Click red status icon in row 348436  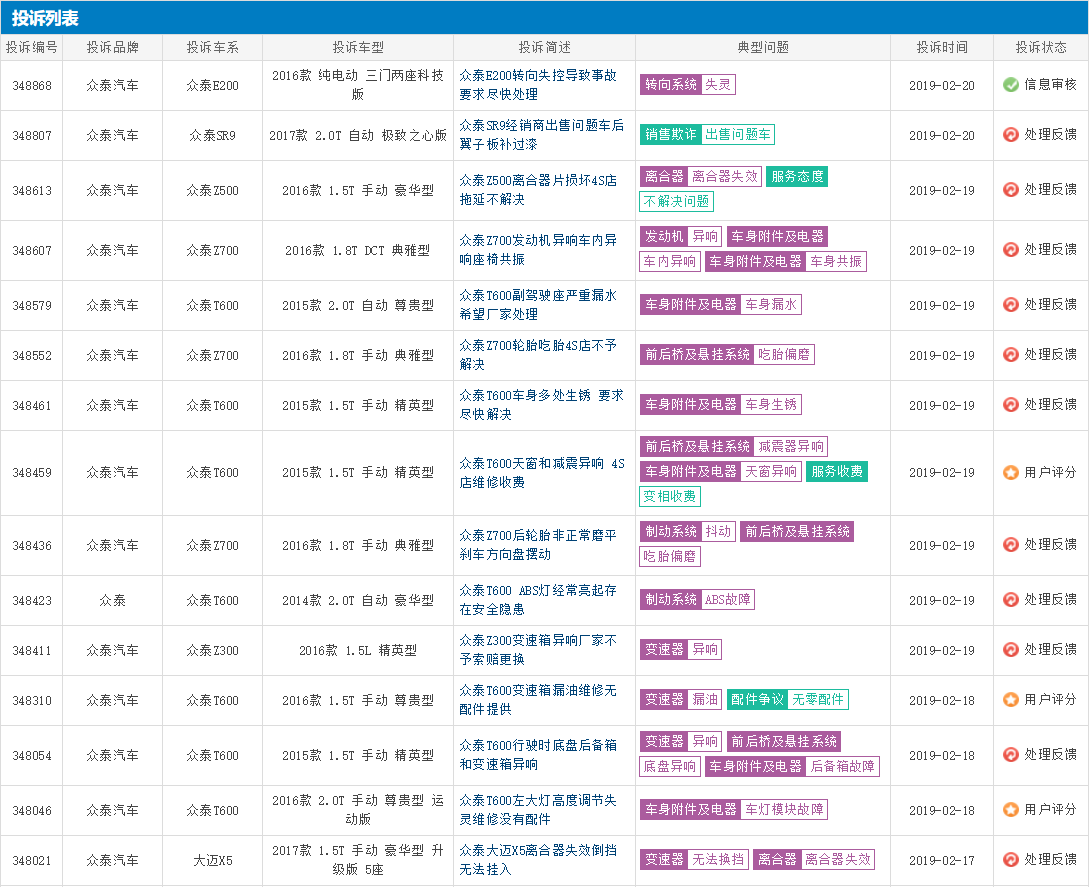(1011, 544)
